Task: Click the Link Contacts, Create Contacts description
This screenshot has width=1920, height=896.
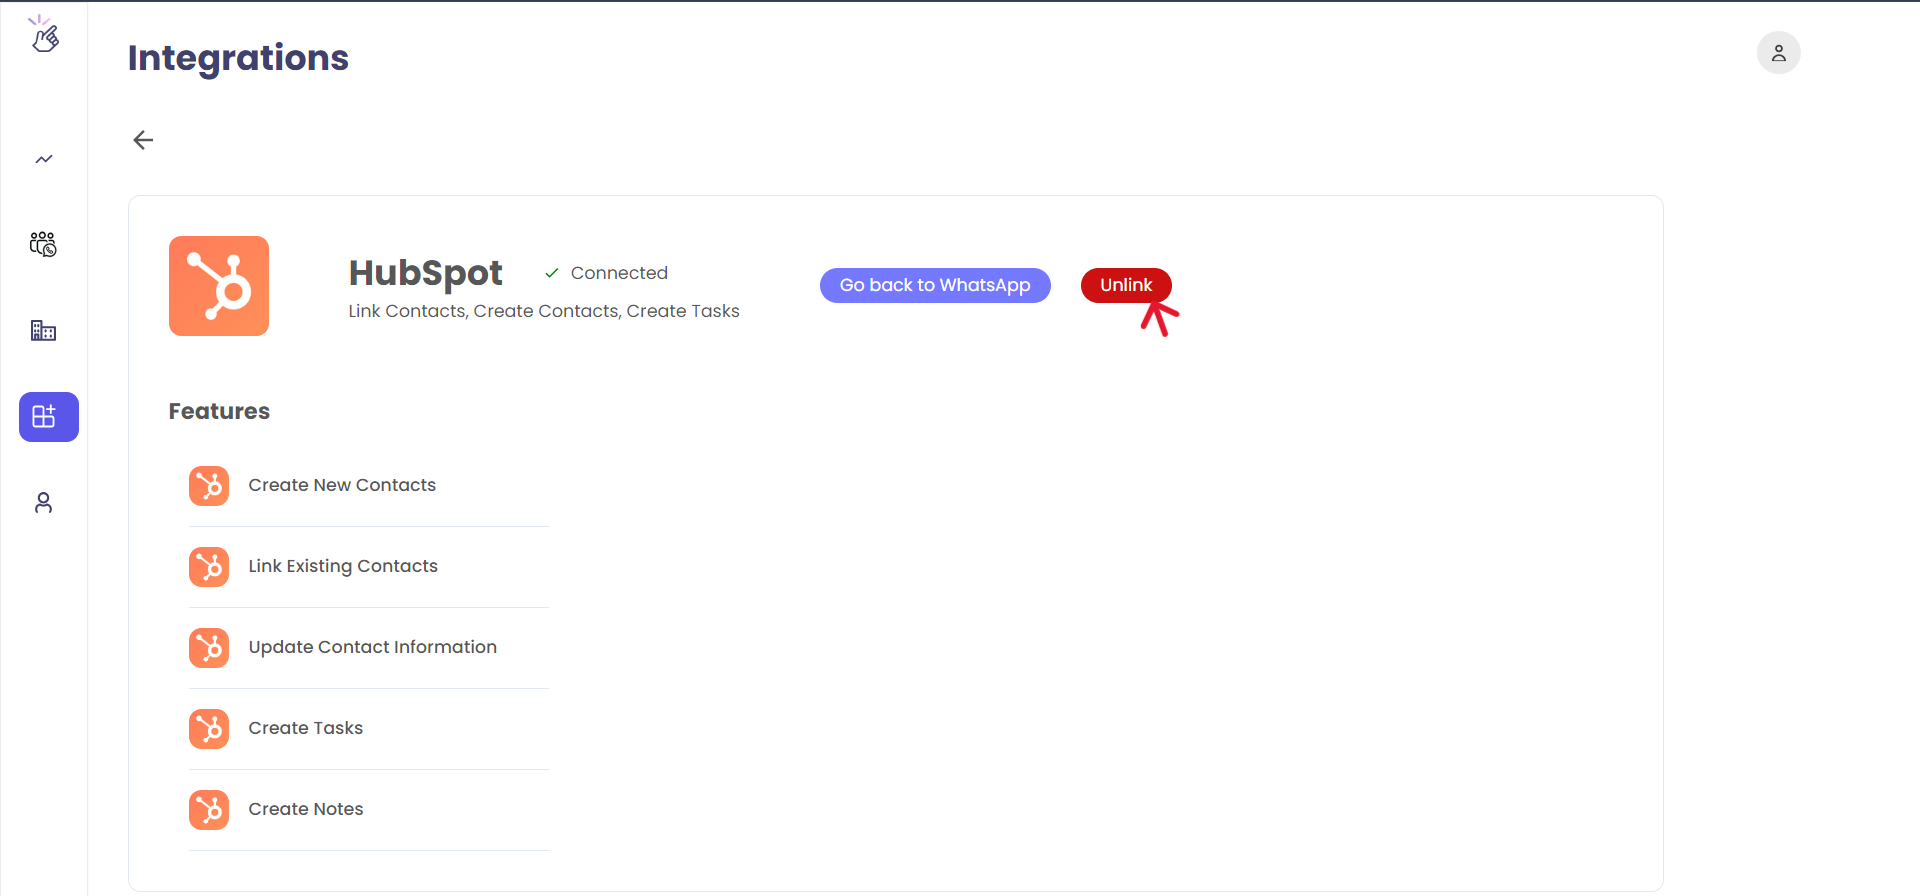Action: coord(544,311)
